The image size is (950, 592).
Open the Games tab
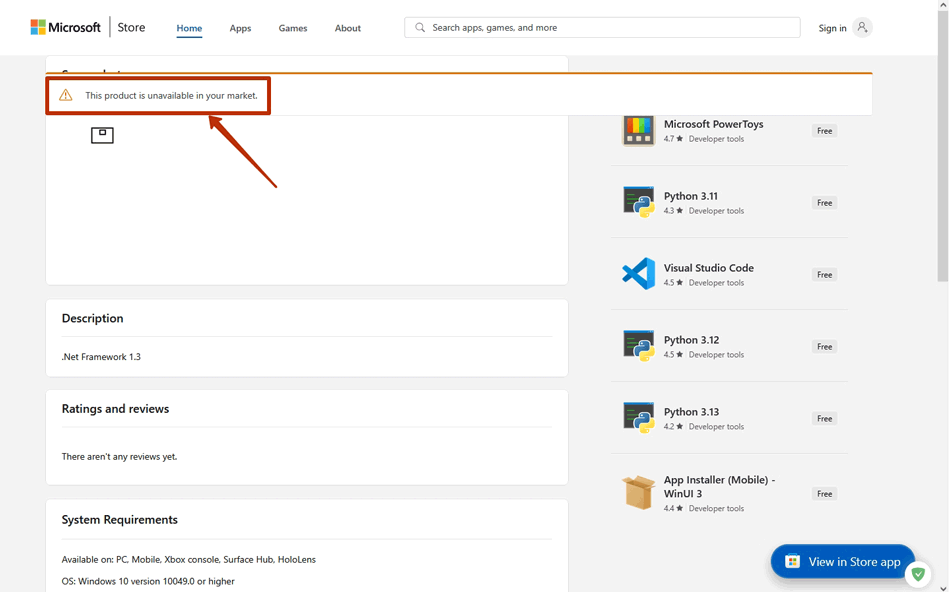(293, 28)
